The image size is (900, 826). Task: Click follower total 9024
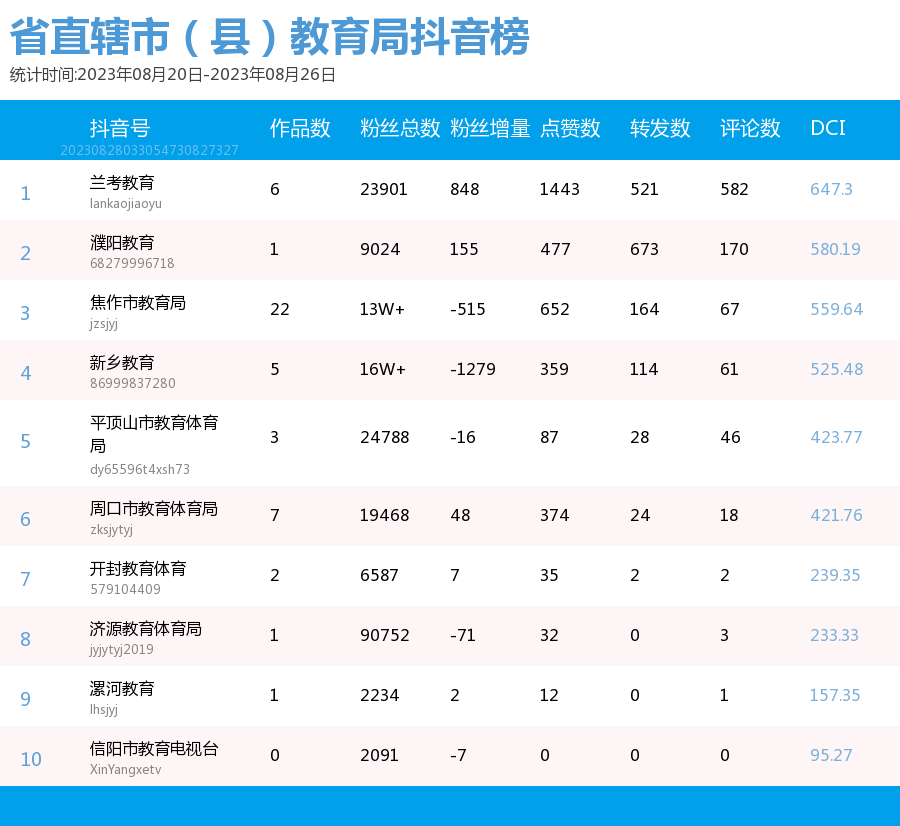coord(380,249)
